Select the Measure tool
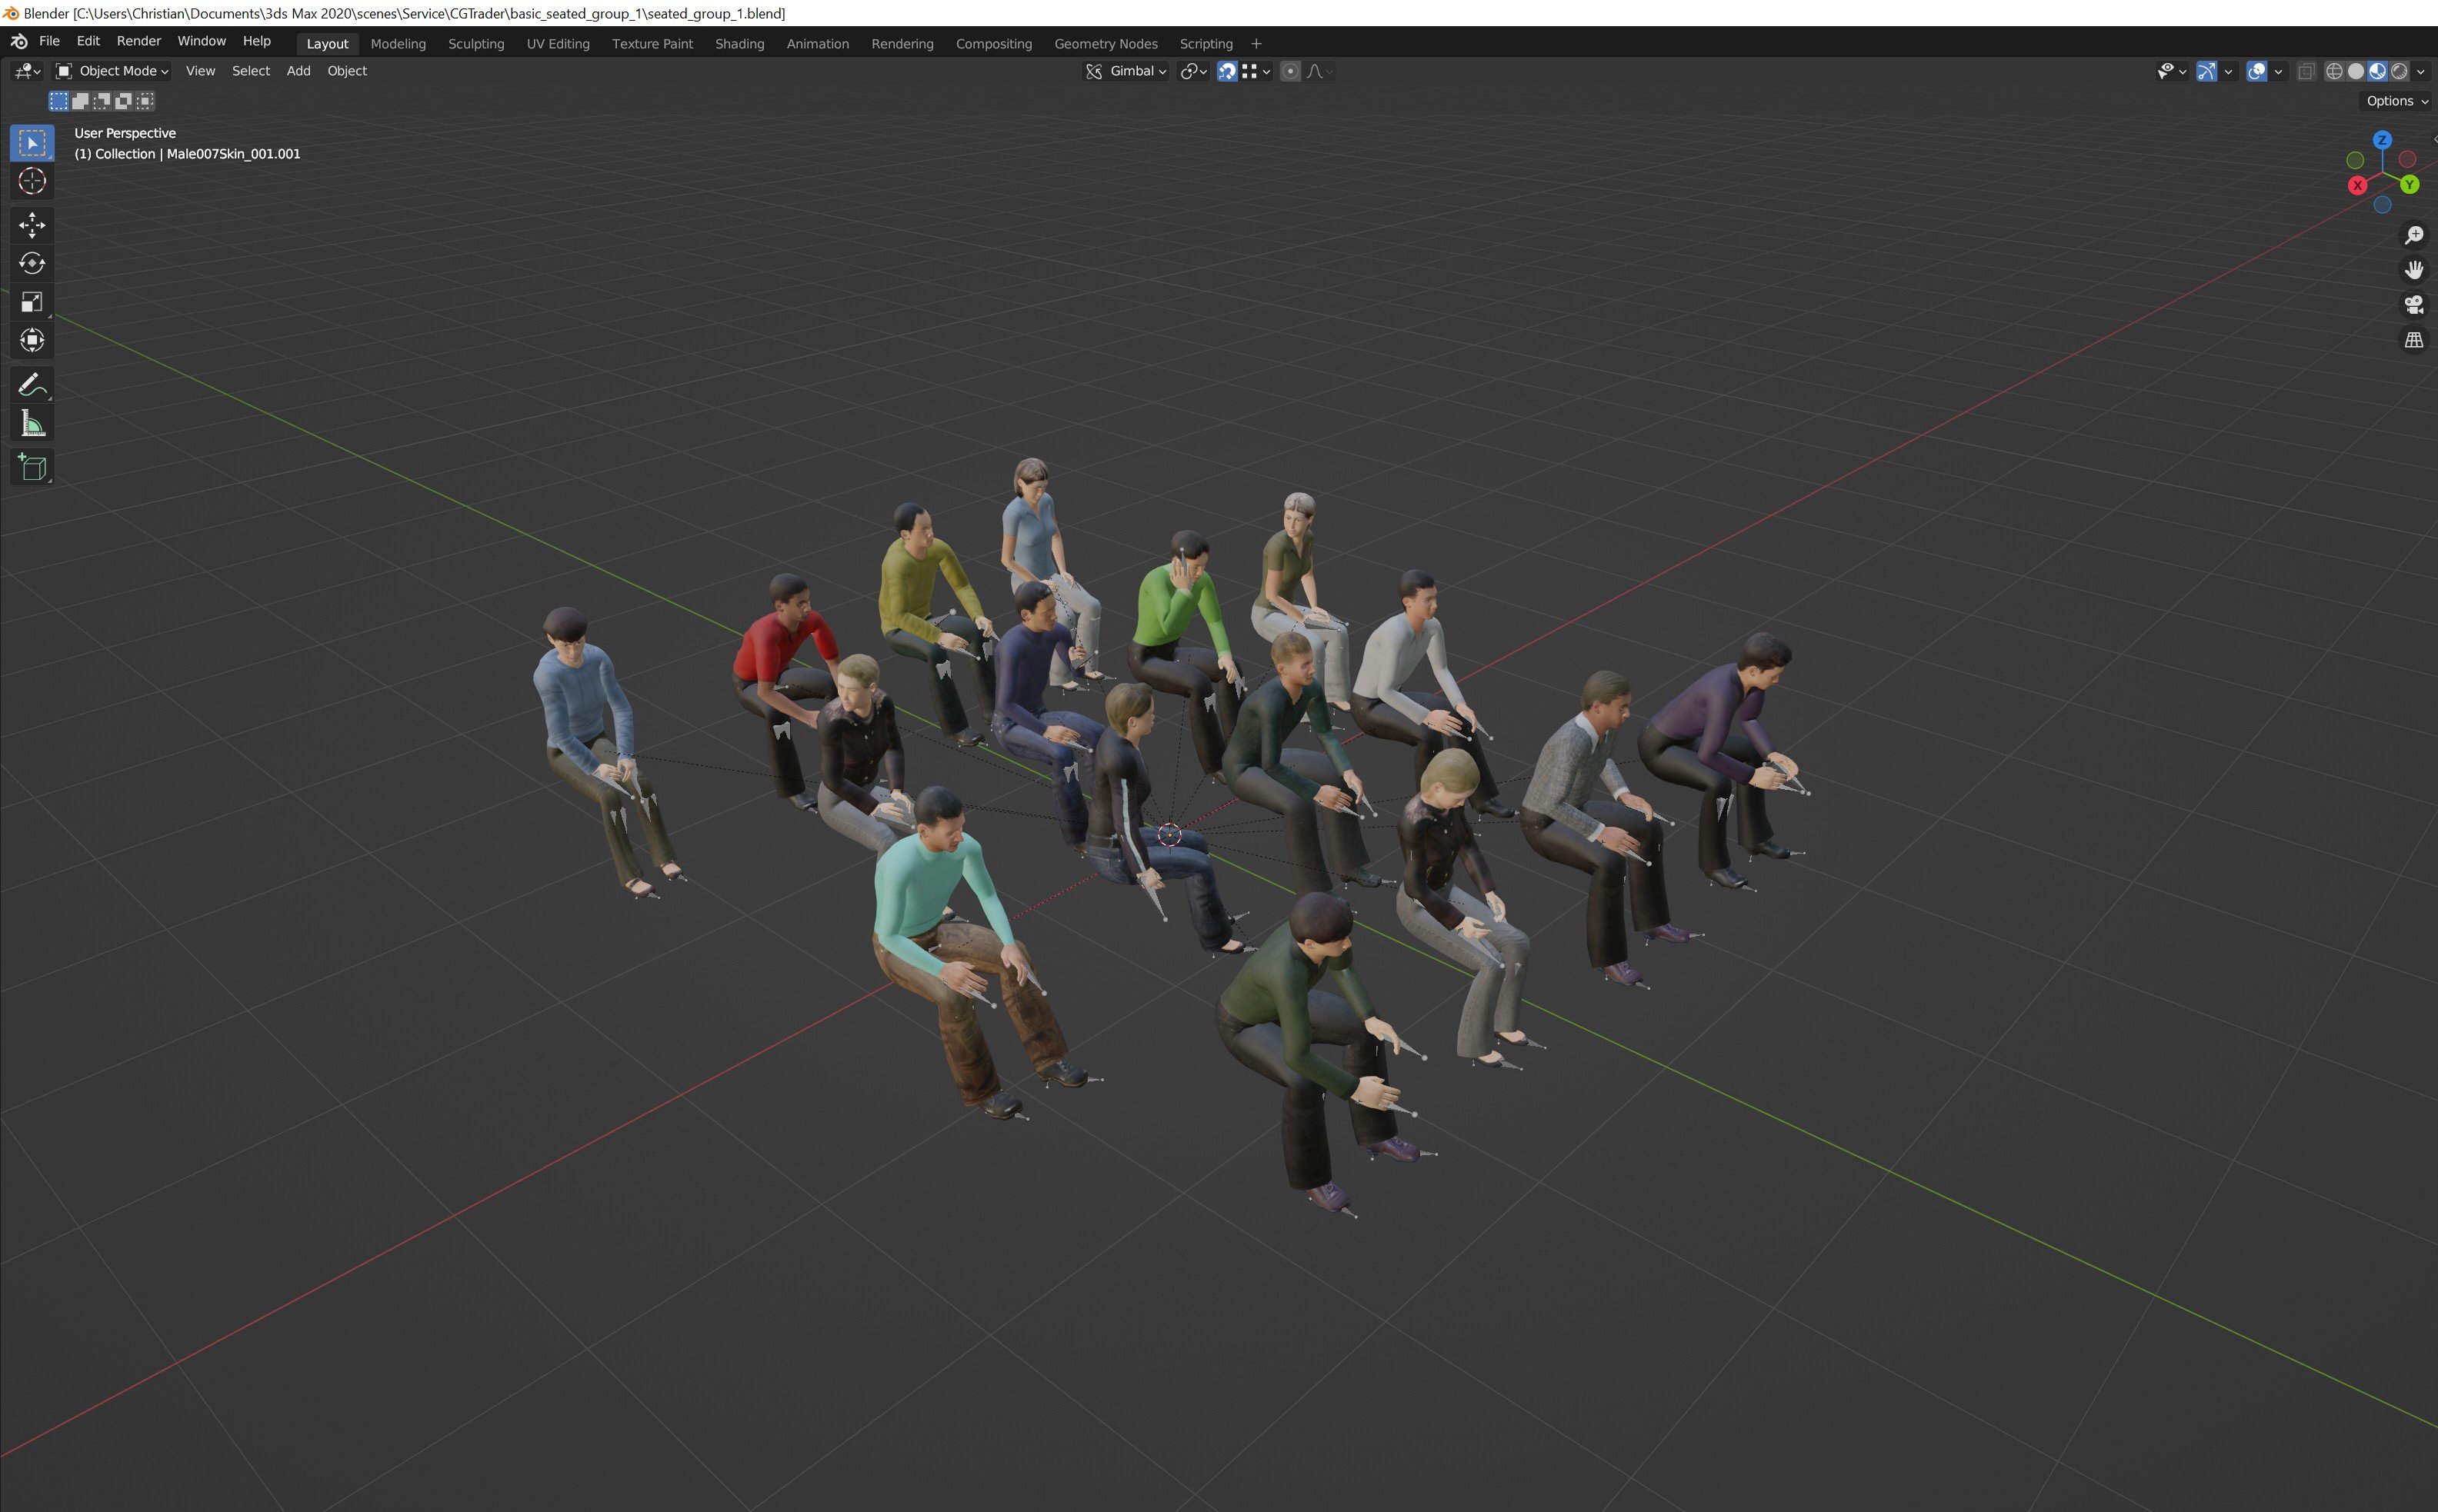The height and width of the screenshot is (1512, 2438). tap(32, 422)
